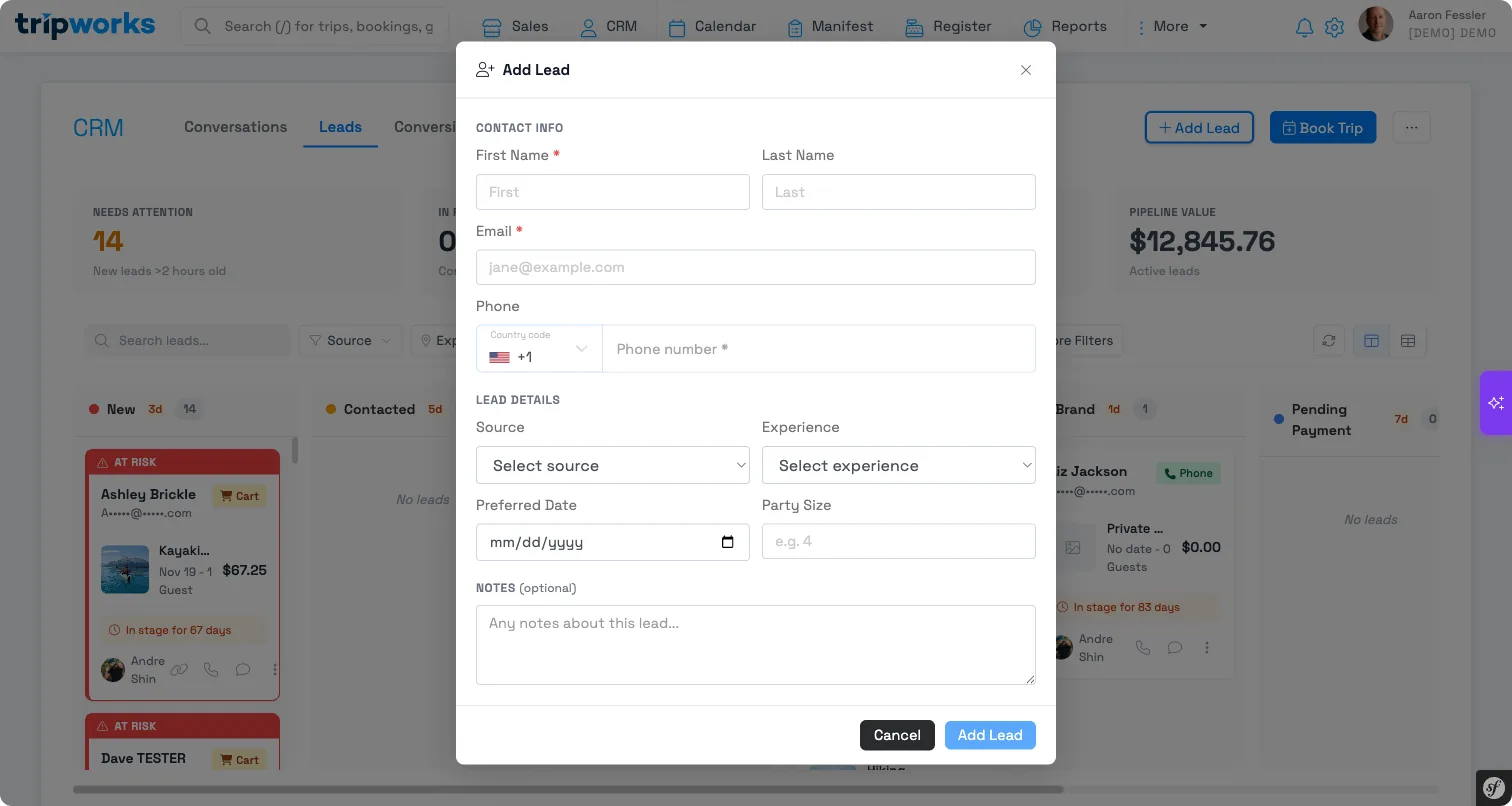Submit with the blue Add Lead button

(x=990, y=735)
